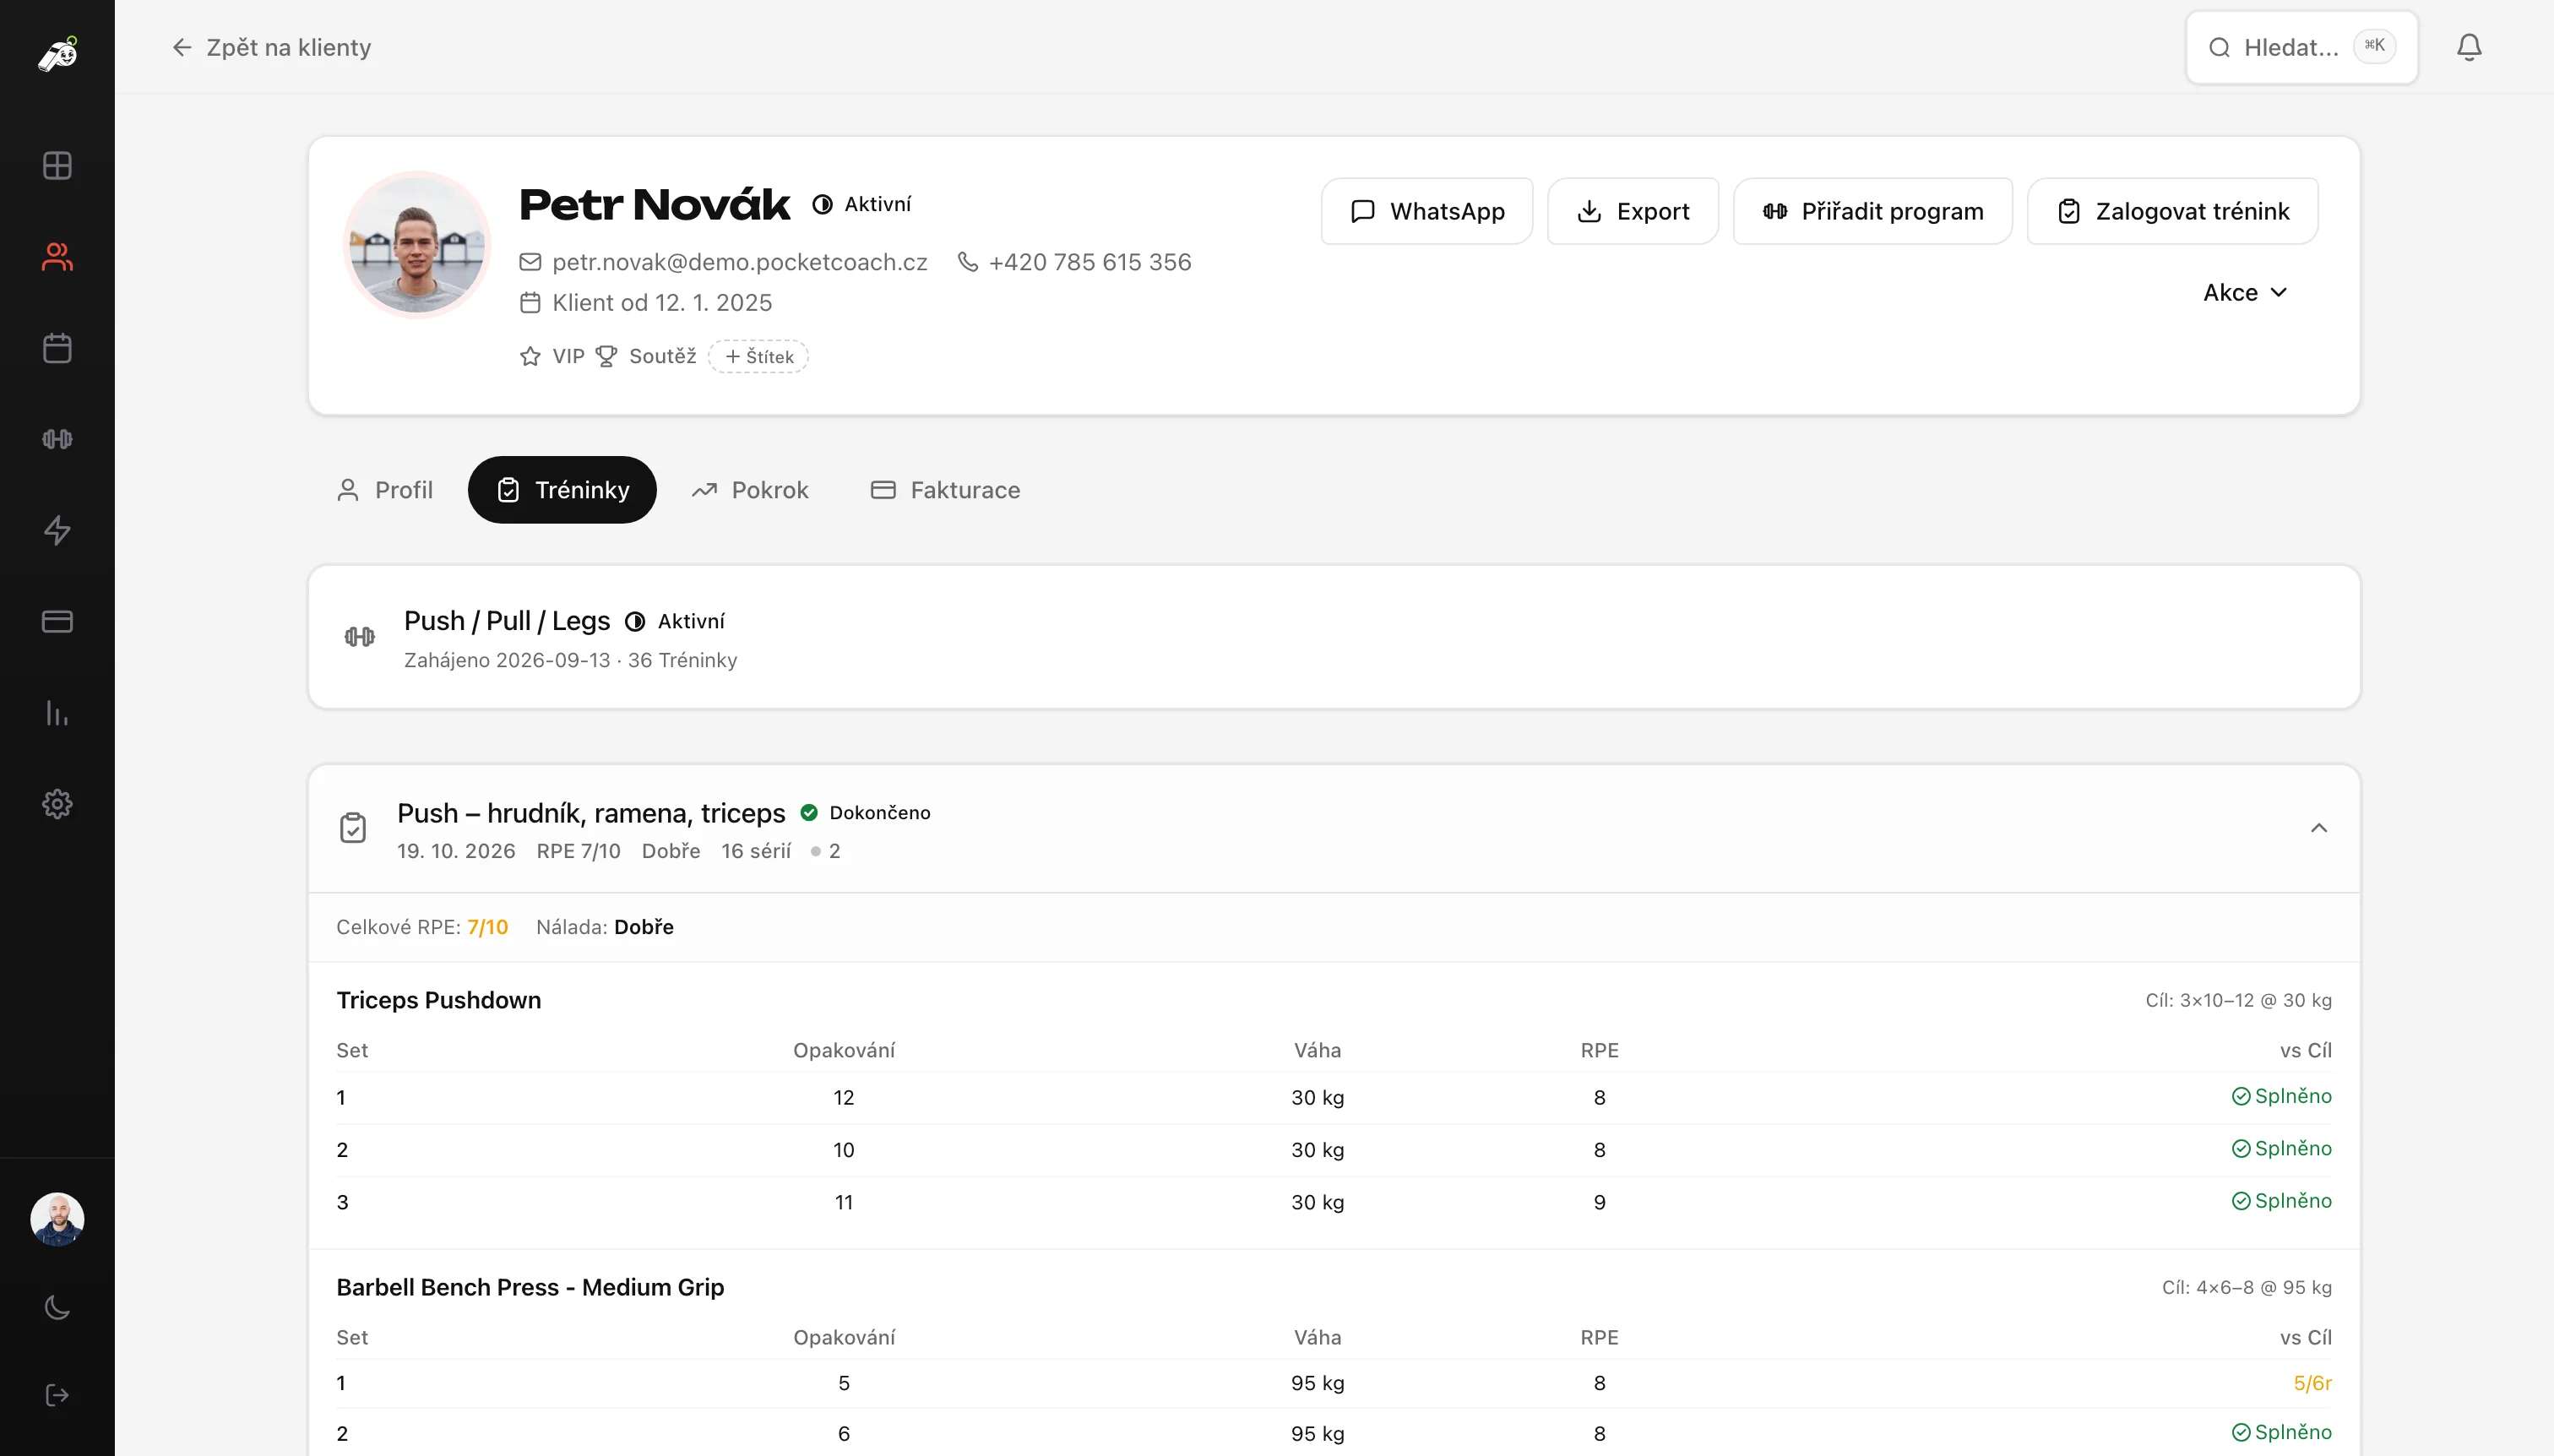Collapse the Push workout card chevron
This screenshot has width=2554, height=1456.
(x=2319, y=828)
